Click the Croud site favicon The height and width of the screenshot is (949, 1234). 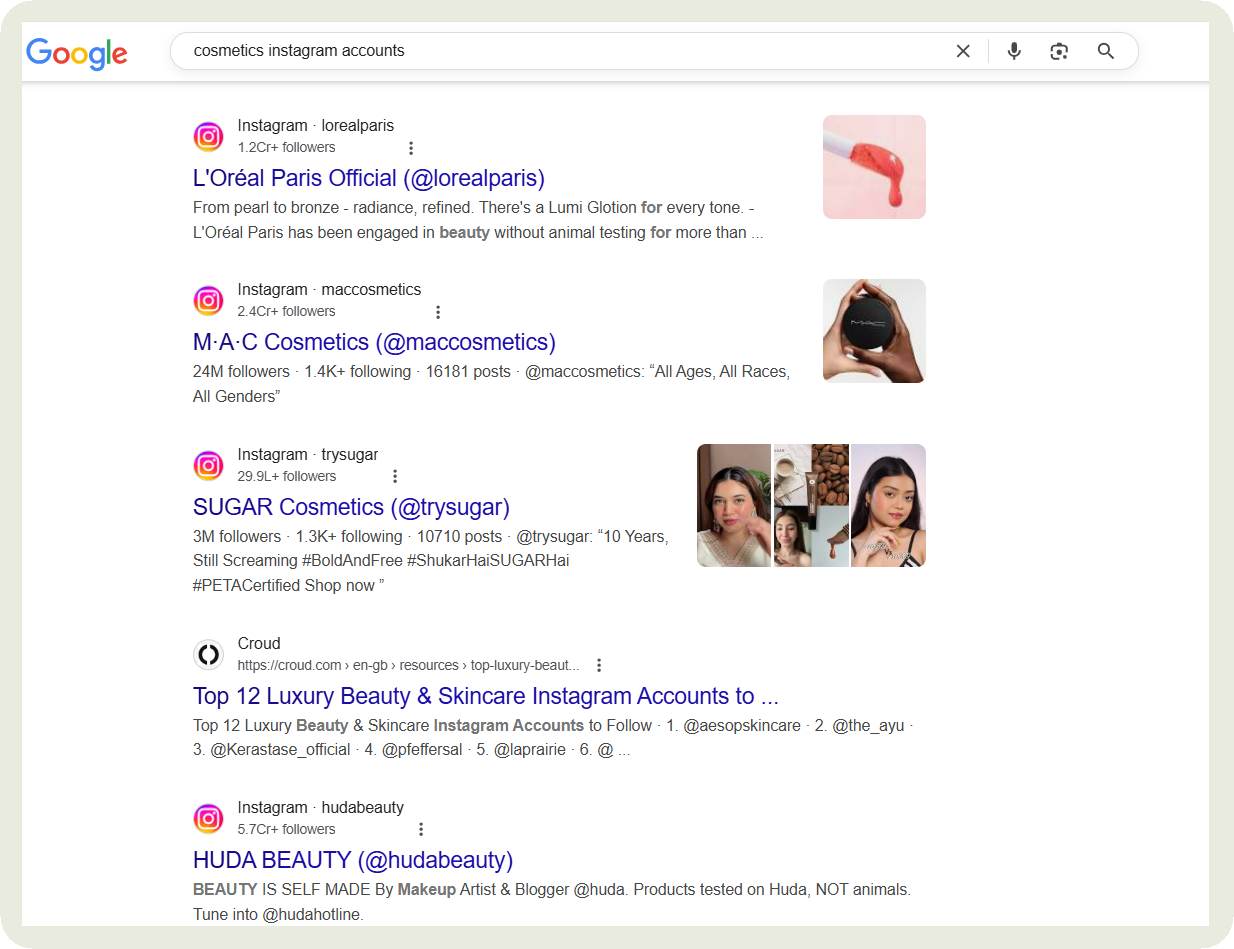click(x=208, y=654)
